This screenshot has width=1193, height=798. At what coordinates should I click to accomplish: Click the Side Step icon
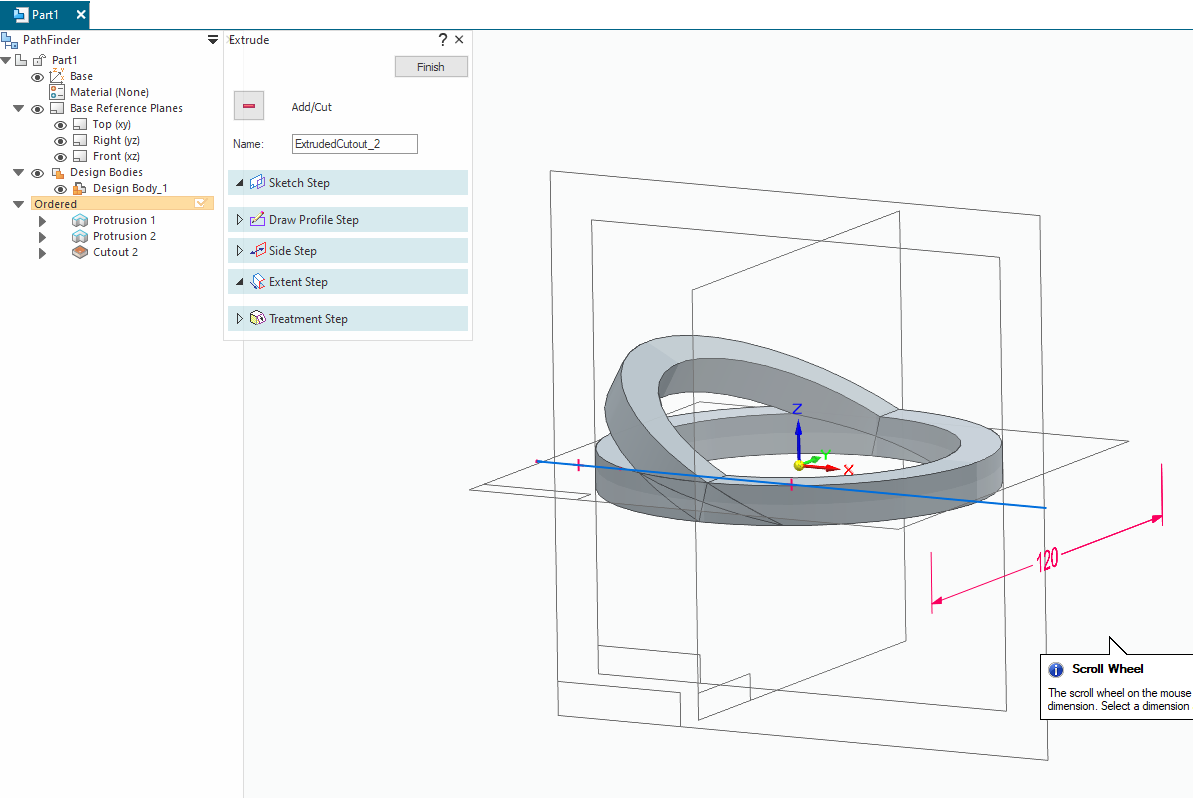tap(257, 250)
